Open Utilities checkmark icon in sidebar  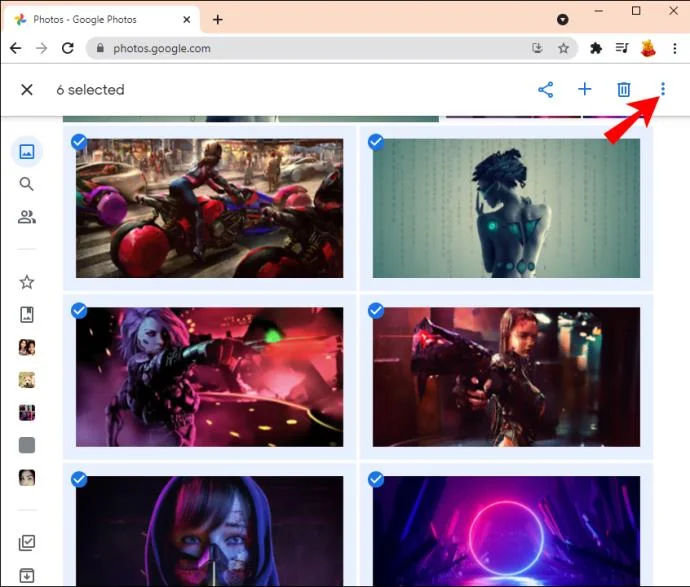pyautogui.click(x=27, y=543)
